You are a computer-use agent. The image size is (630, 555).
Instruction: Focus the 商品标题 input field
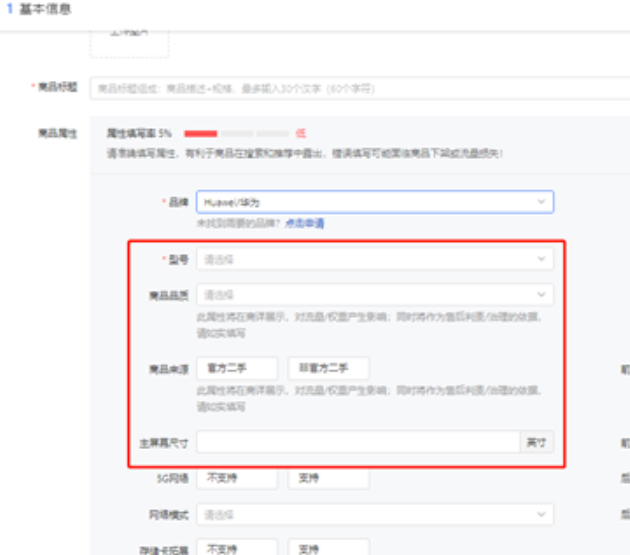[360, 88]
